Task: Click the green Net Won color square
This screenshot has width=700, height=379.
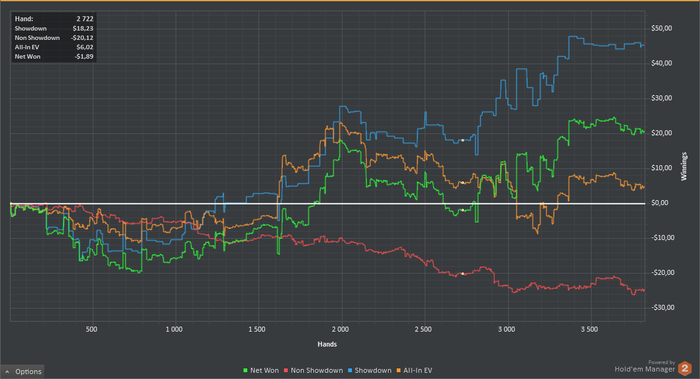Action: (245, 371)
